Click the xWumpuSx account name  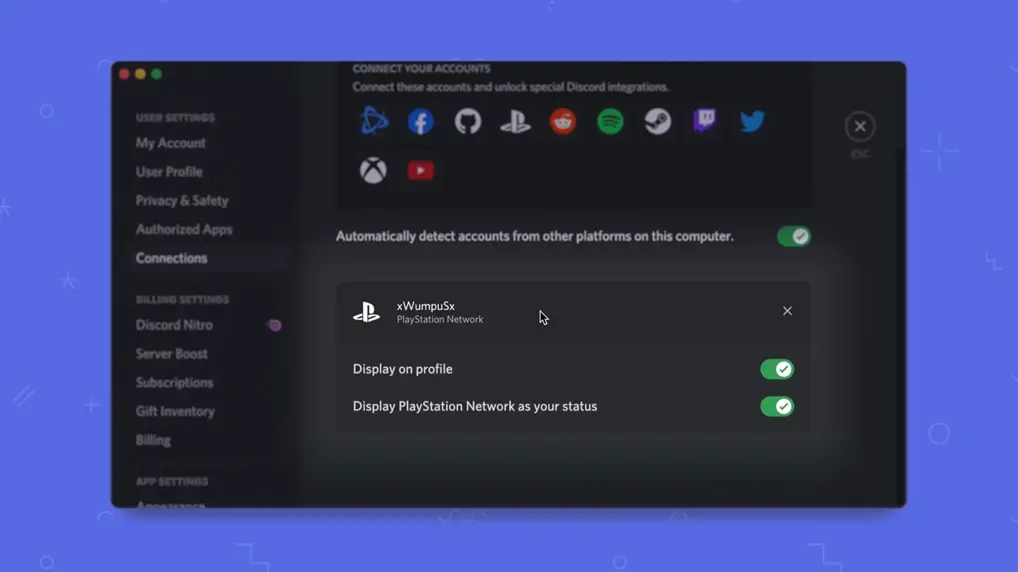click(425, 306)
